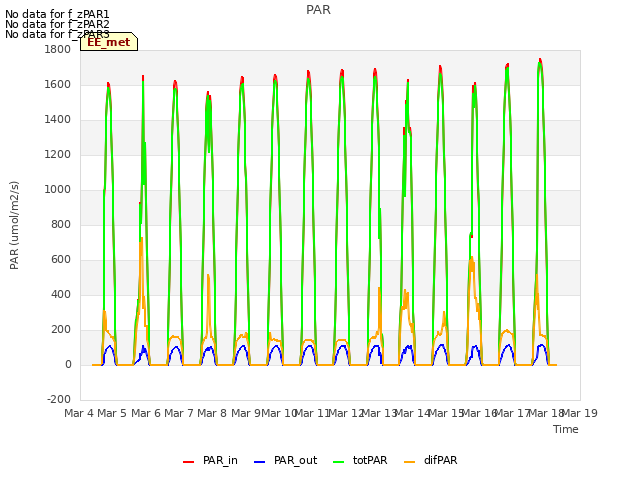The image size is (640, 480).
Task: Click the y-axis tick value 1000
Action: (x=58, y=189)
